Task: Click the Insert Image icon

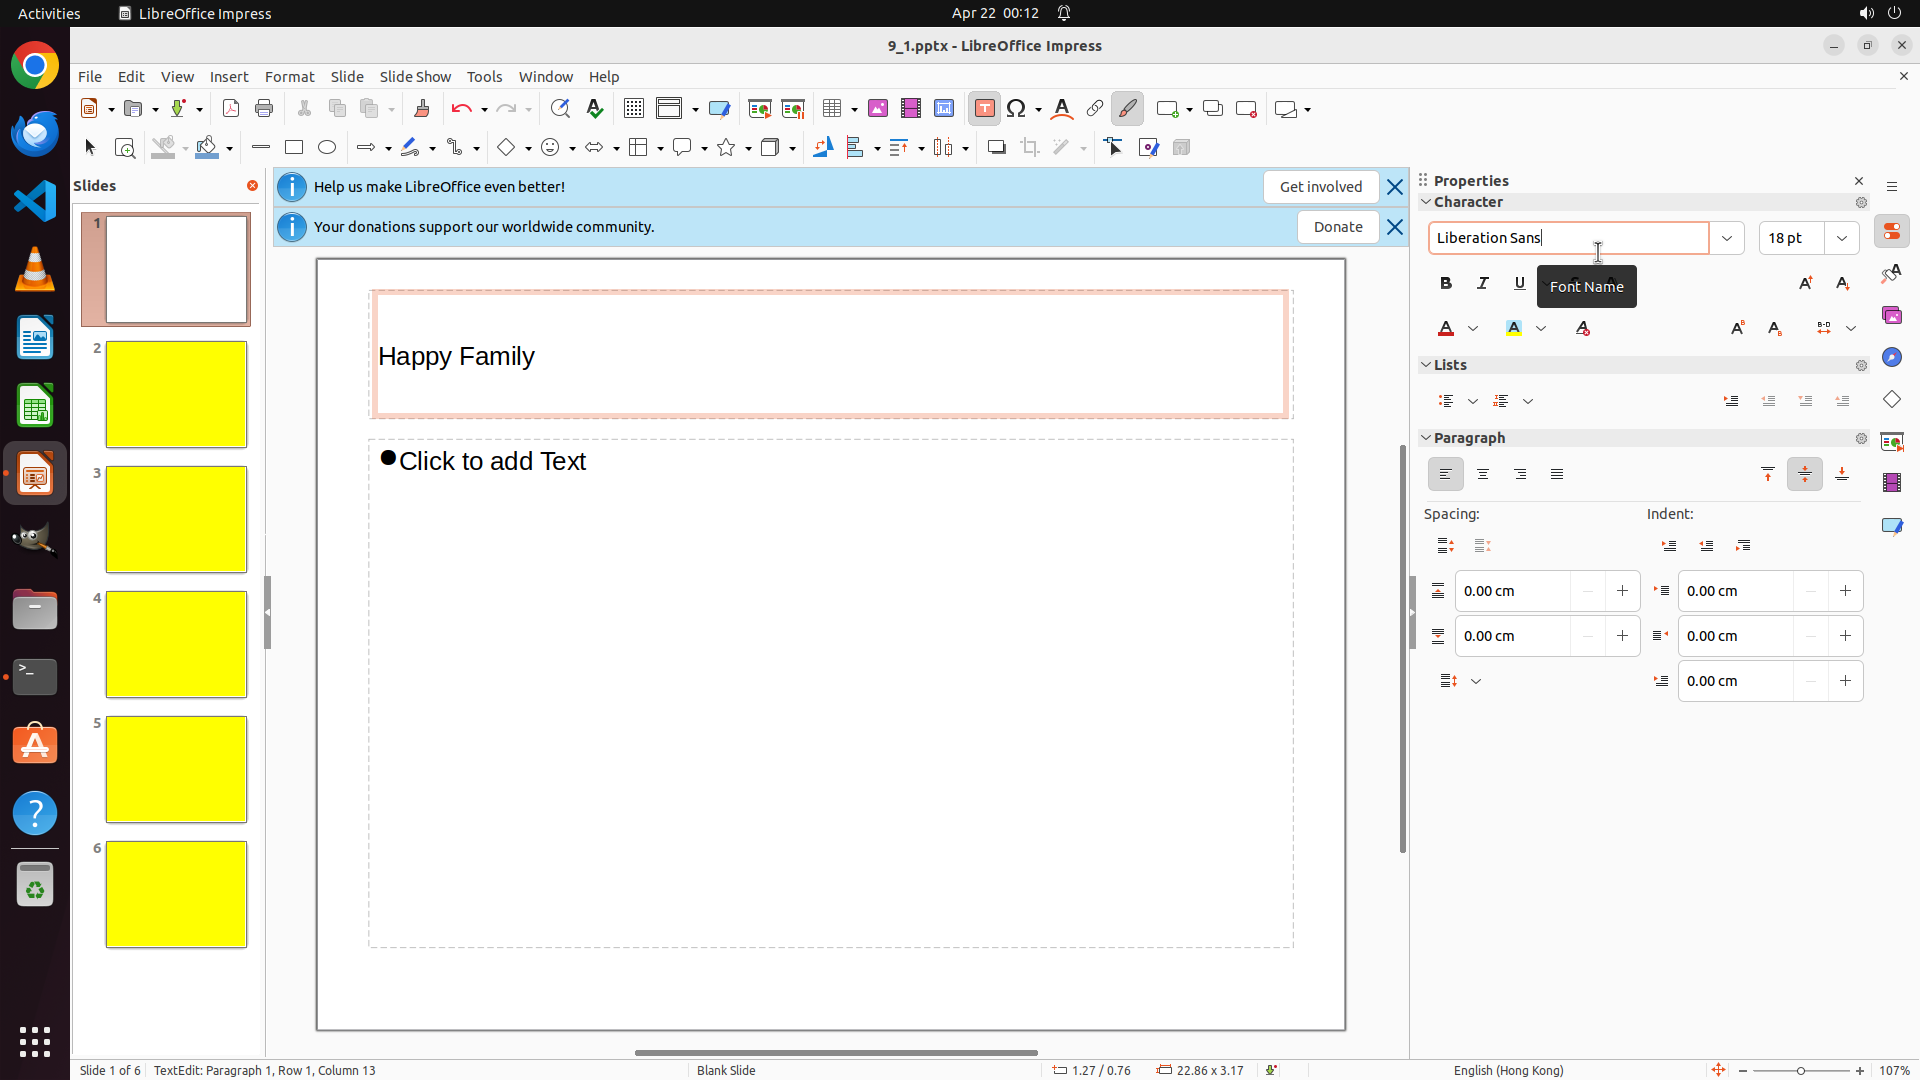Action: [878, 109]
